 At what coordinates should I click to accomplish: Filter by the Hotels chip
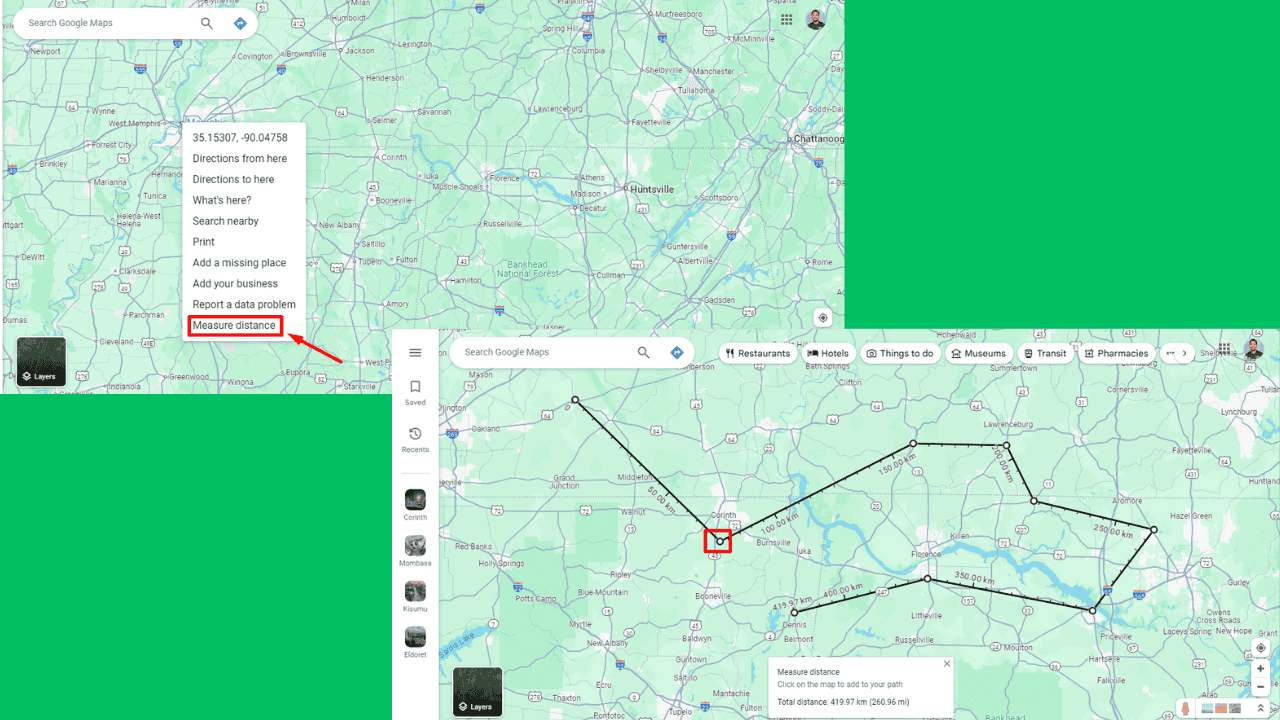(828, 353)
